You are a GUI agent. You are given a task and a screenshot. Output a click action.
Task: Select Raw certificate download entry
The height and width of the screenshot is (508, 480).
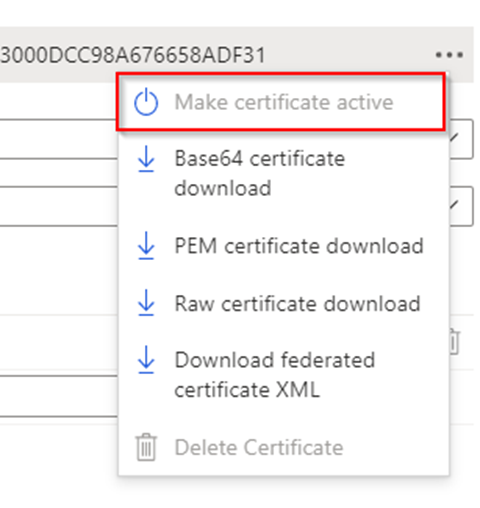[x=283, y=303]
